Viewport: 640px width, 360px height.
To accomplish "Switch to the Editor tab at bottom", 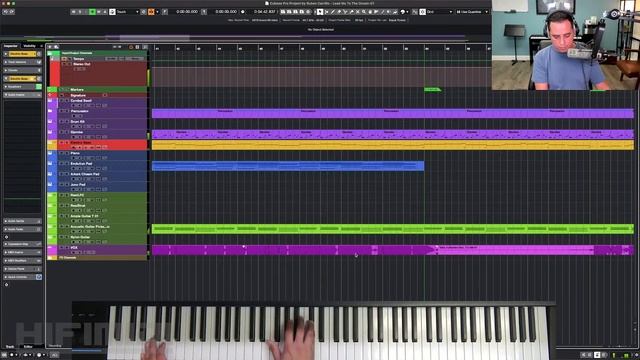I will coord(28,347).
